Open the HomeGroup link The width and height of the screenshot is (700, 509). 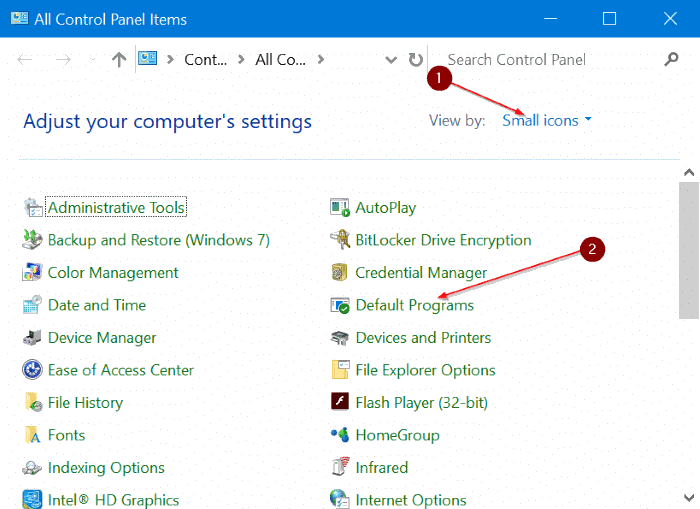point(397,435)
